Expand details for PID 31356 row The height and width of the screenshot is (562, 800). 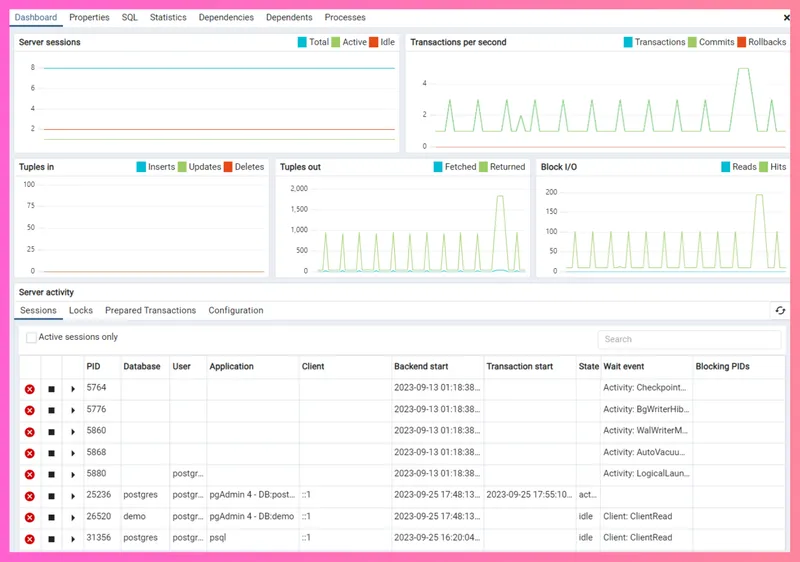coord(73,539)
